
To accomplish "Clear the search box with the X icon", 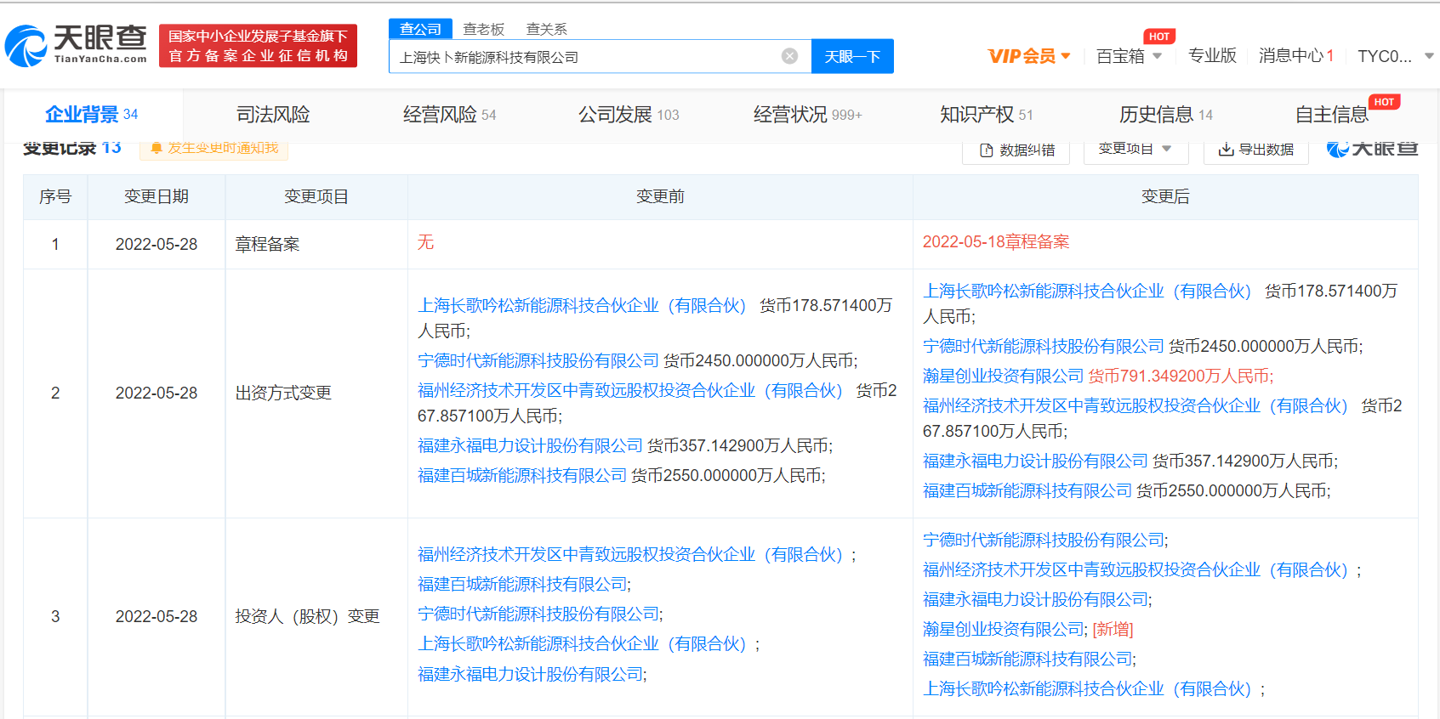I will click(790, 56).
